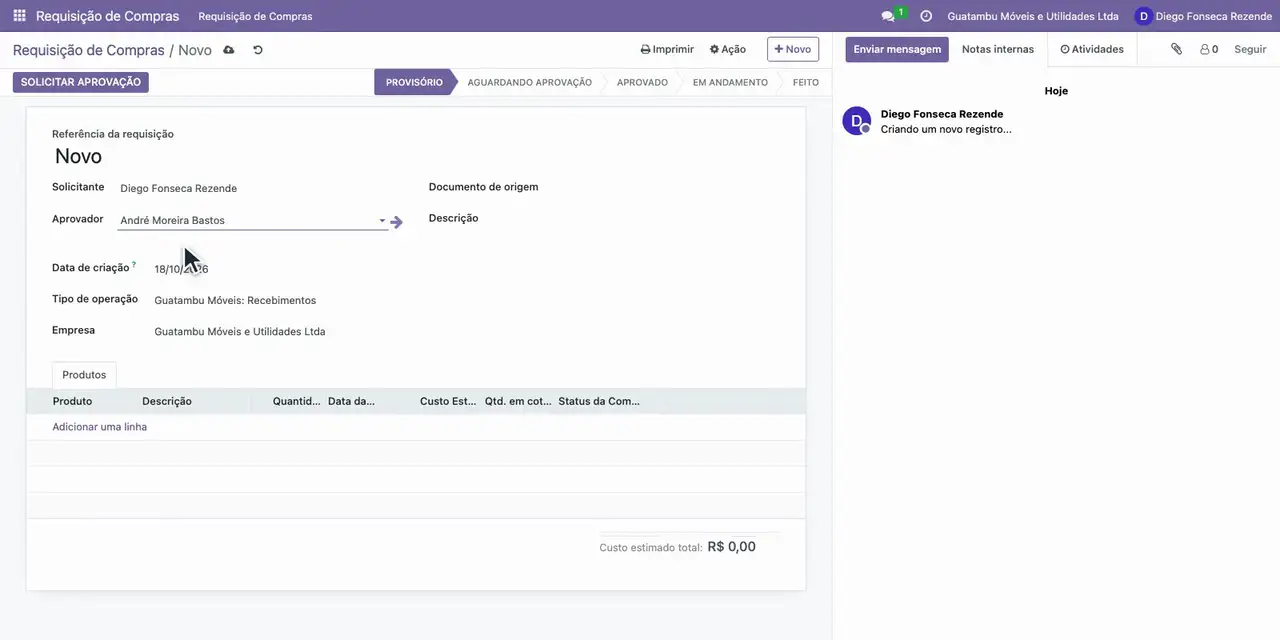
Task: Open the Requisição de Compras top menu
Action: click(255, 16)
